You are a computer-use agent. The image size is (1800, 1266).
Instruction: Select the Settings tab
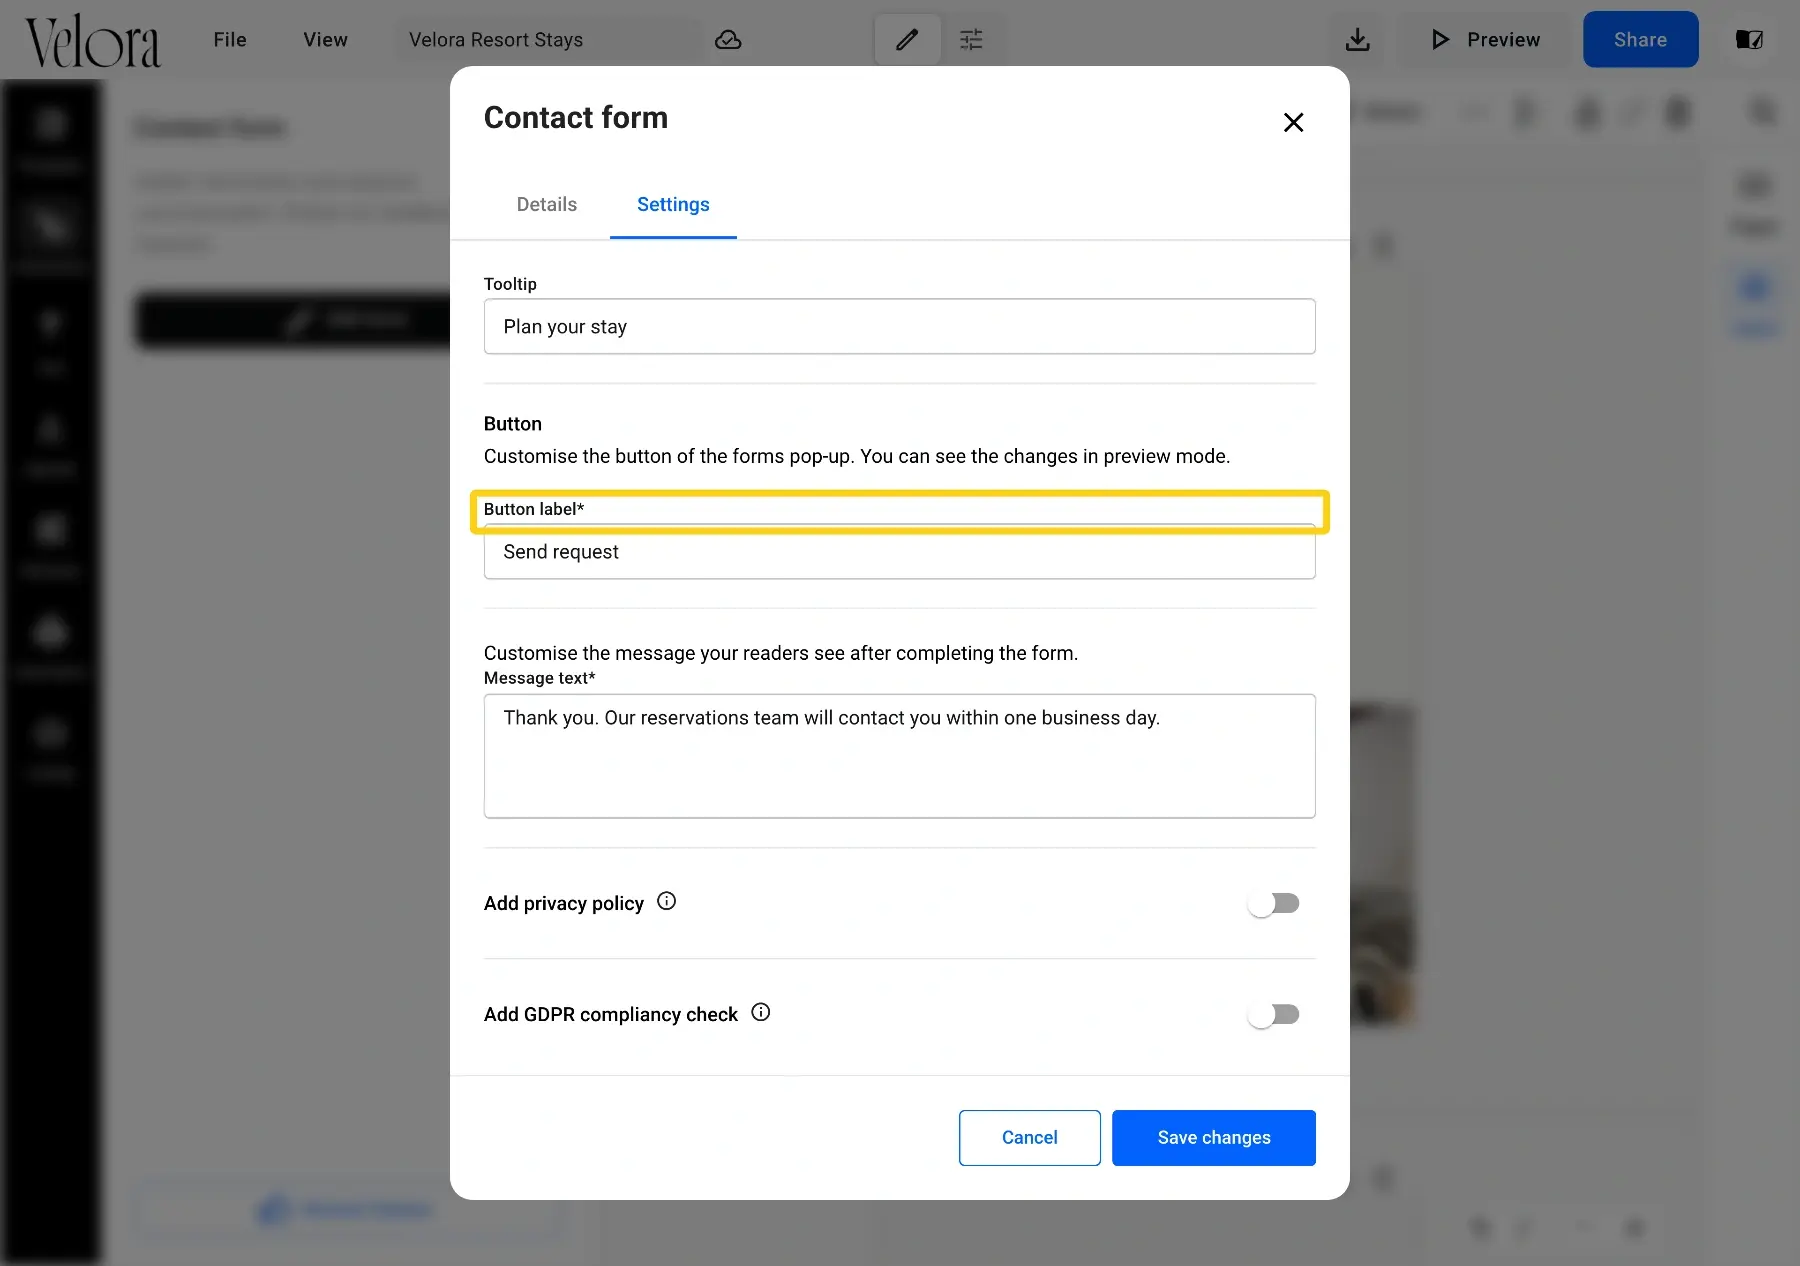tap(673, 204)
